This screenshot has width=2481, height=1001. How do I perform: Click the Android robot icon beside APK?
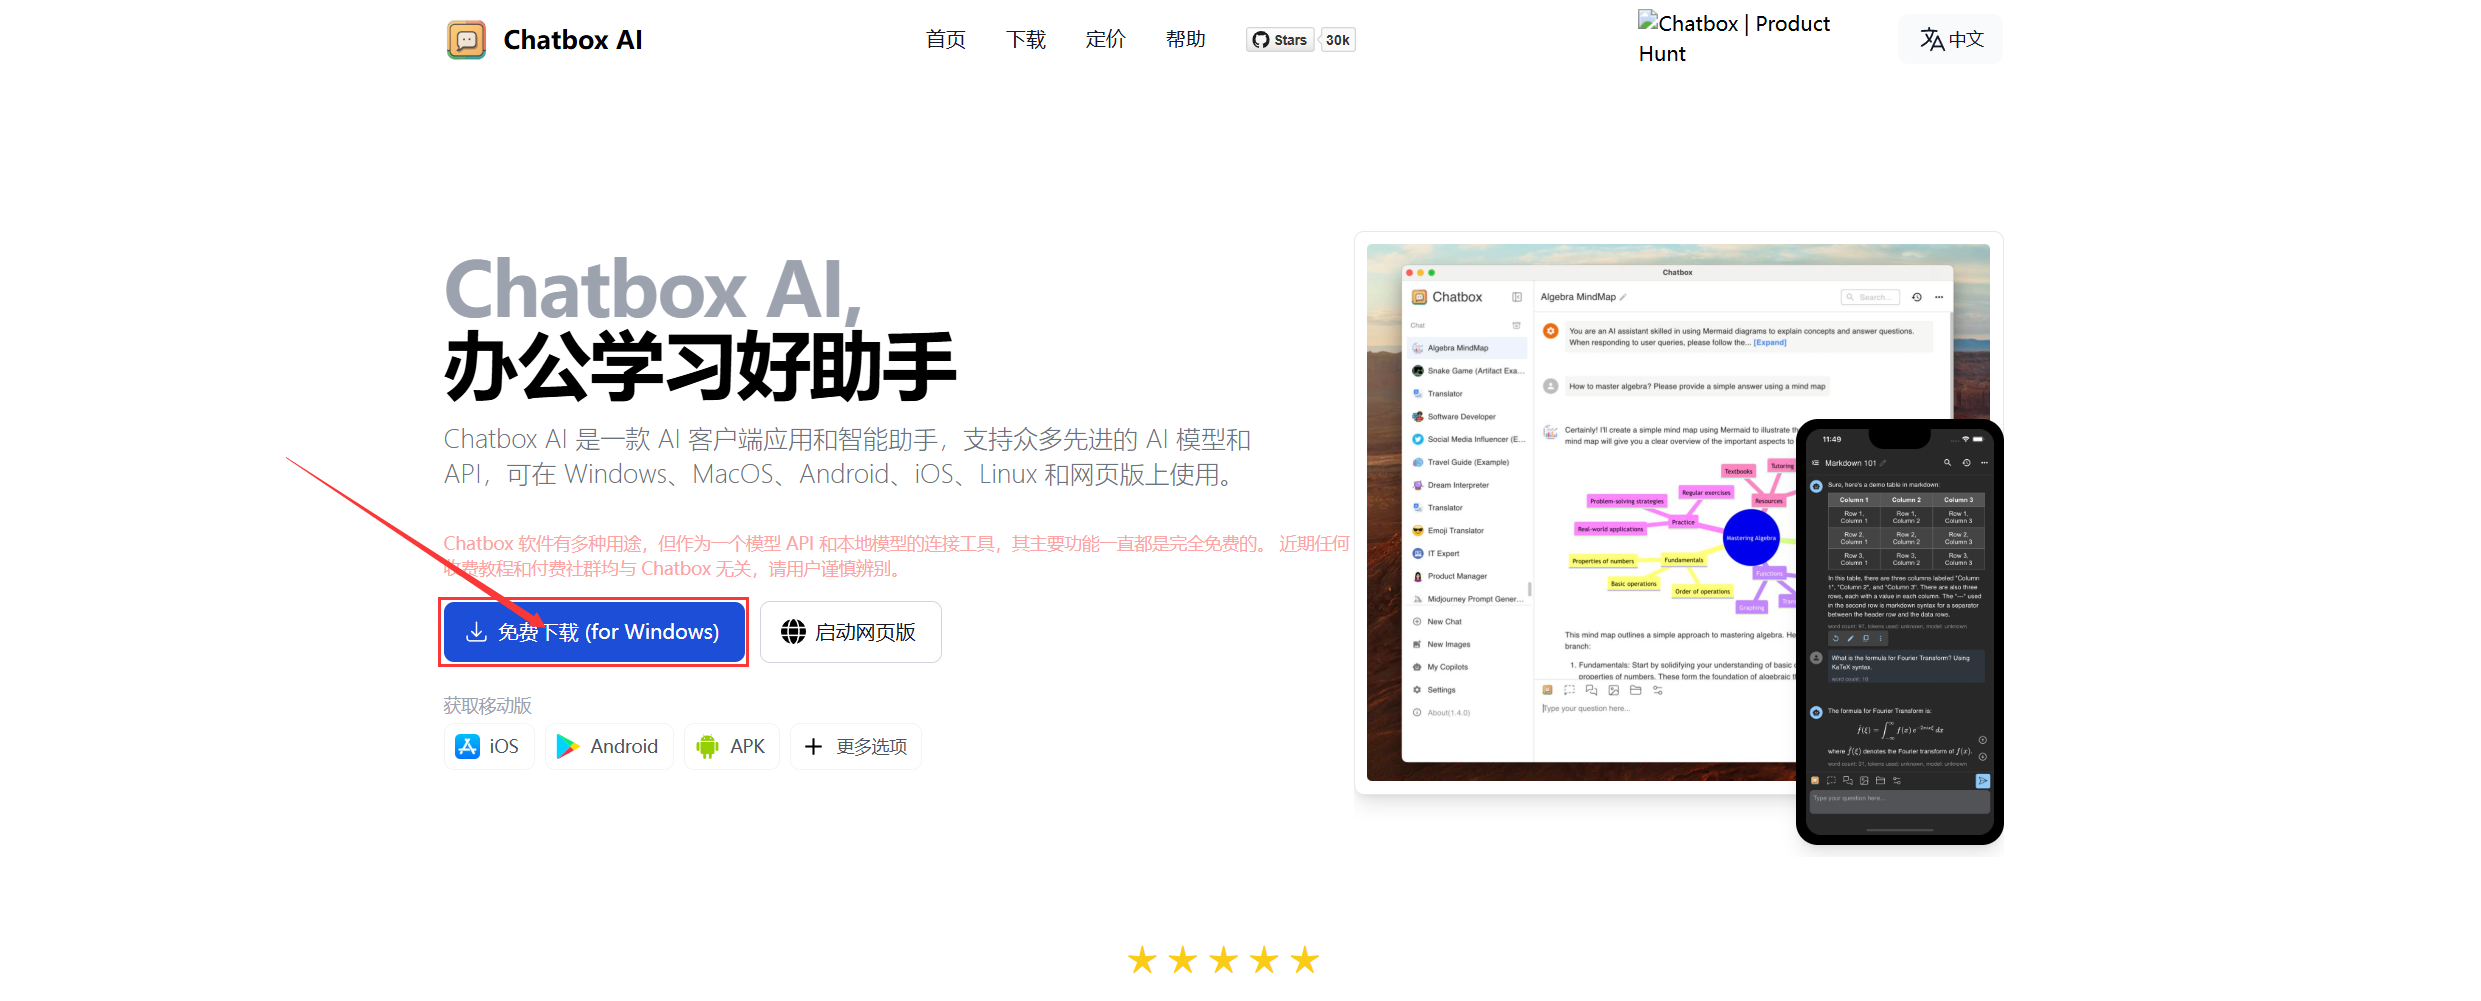click(707, 746)
